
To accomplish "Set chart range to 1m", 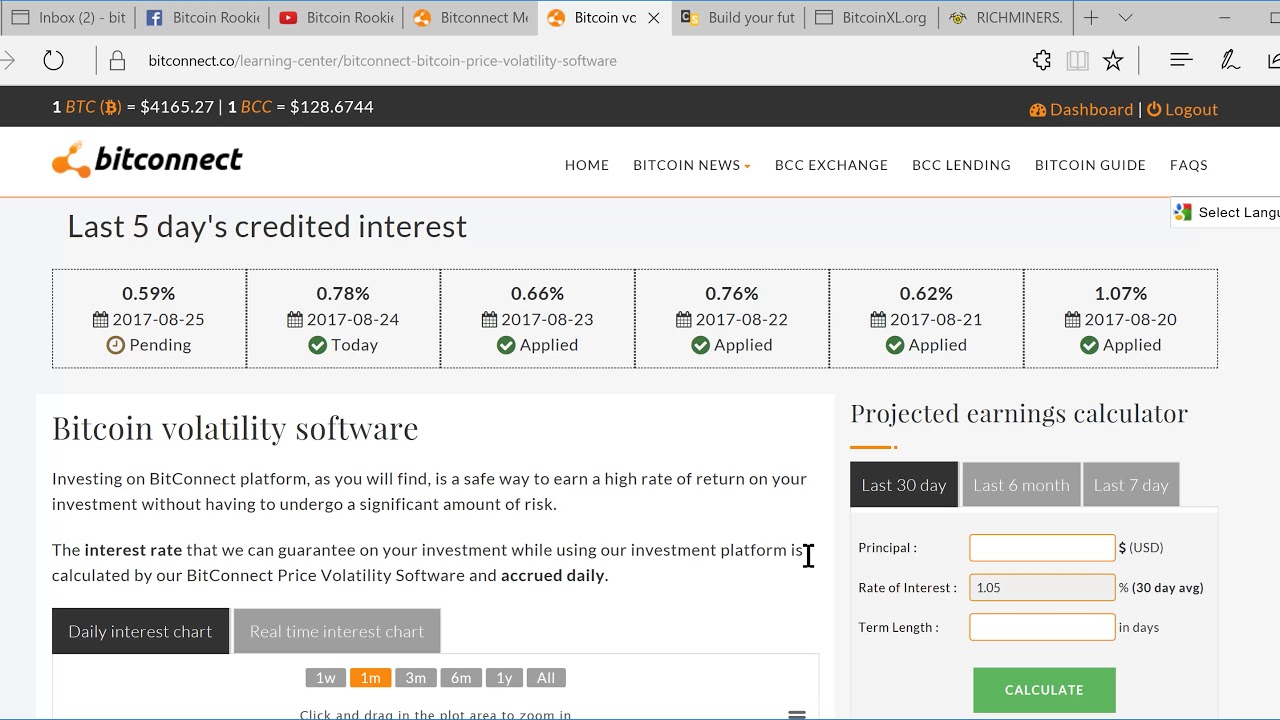I will pyautogui.click(x=370, y=678).
